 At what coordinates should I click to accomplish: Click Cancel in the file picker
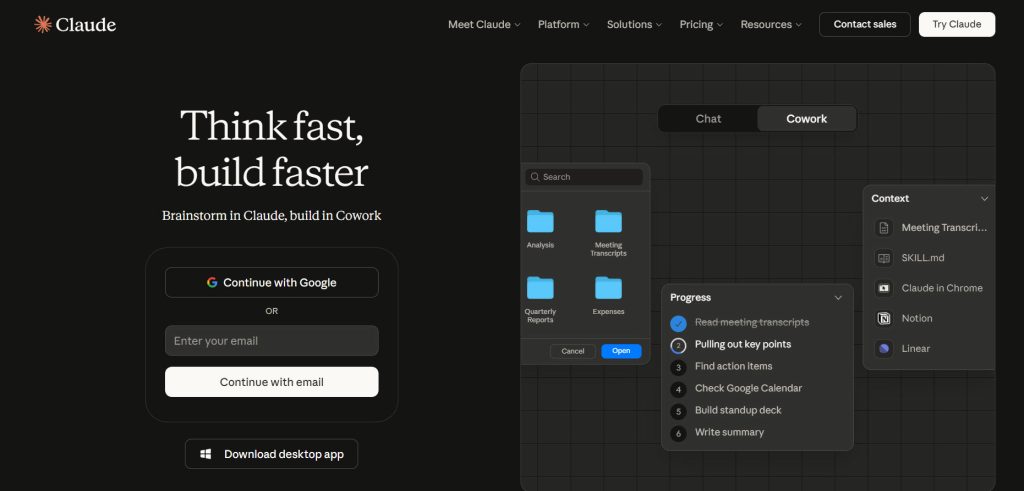click(573, 351)
